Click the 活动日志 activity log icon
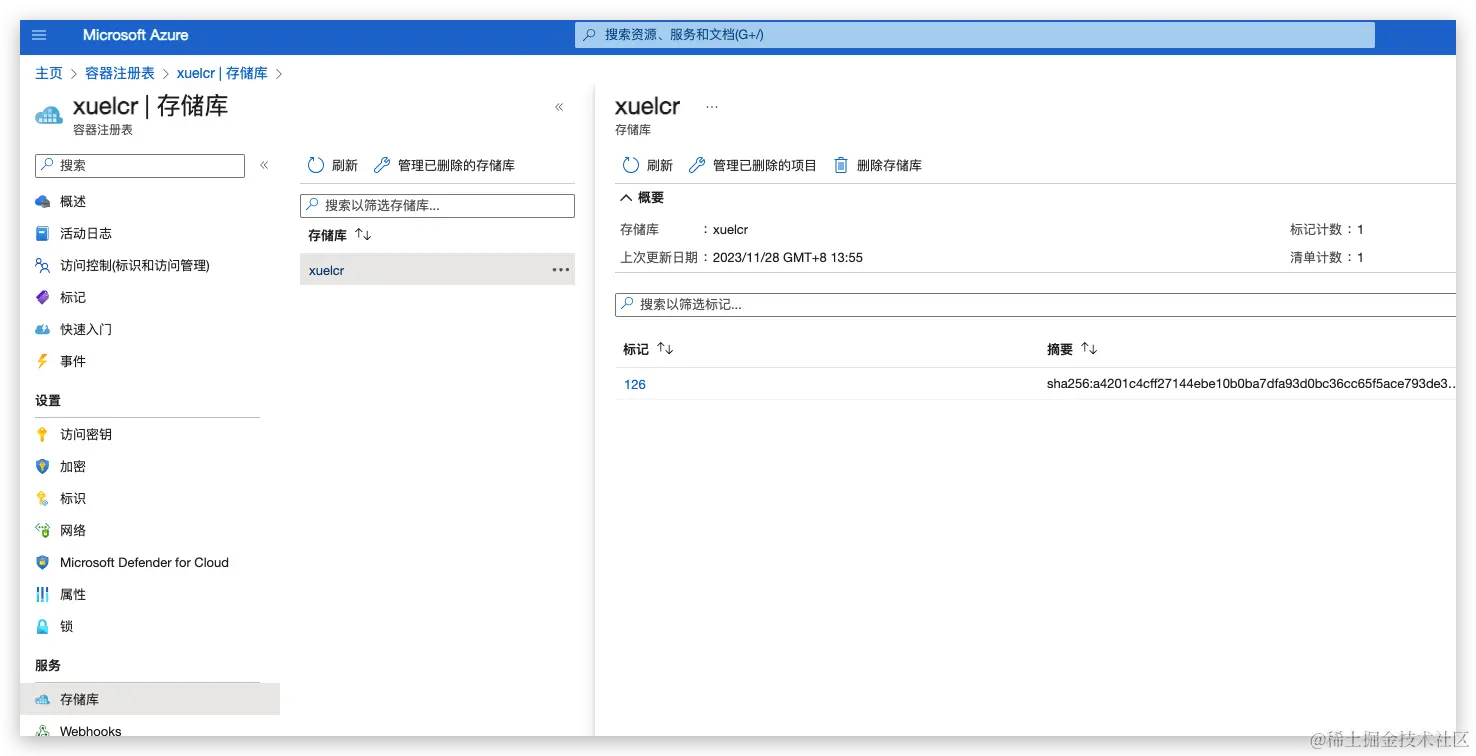The height and width of the screenshot is (756, 1476). point(42,233)
